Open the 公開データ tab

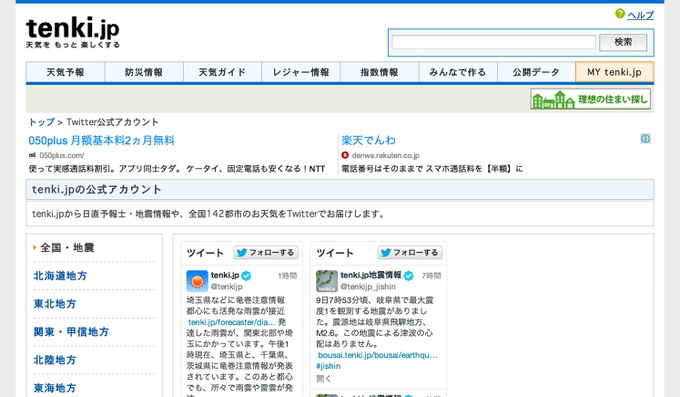tap(536, 72)
